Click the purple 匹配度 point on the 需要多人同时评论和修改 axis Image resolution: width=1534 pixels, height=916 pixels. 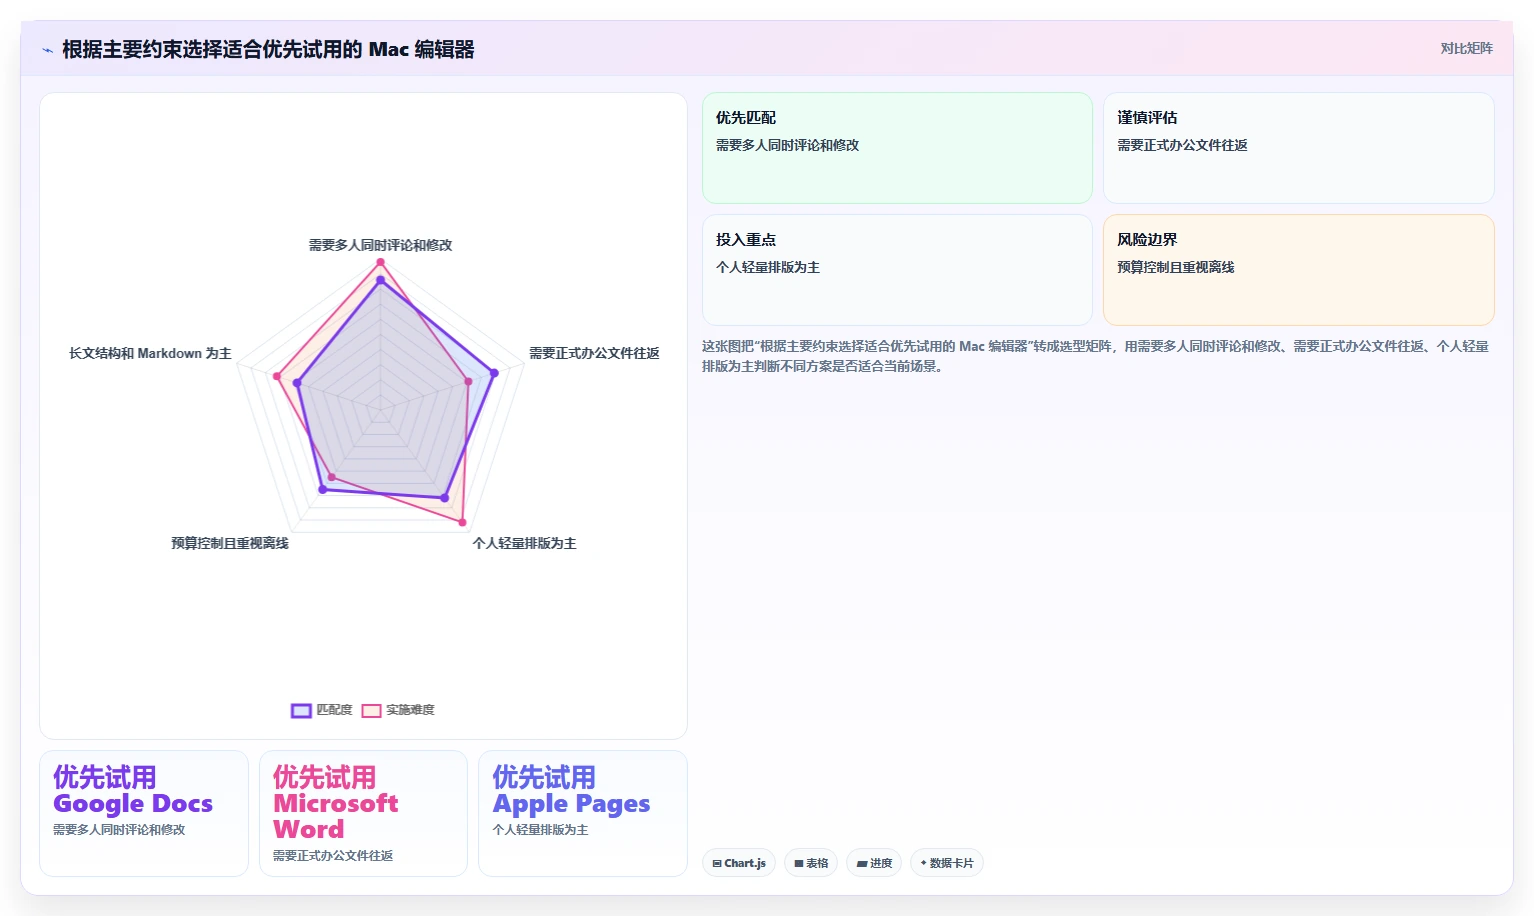coord(380,280)
